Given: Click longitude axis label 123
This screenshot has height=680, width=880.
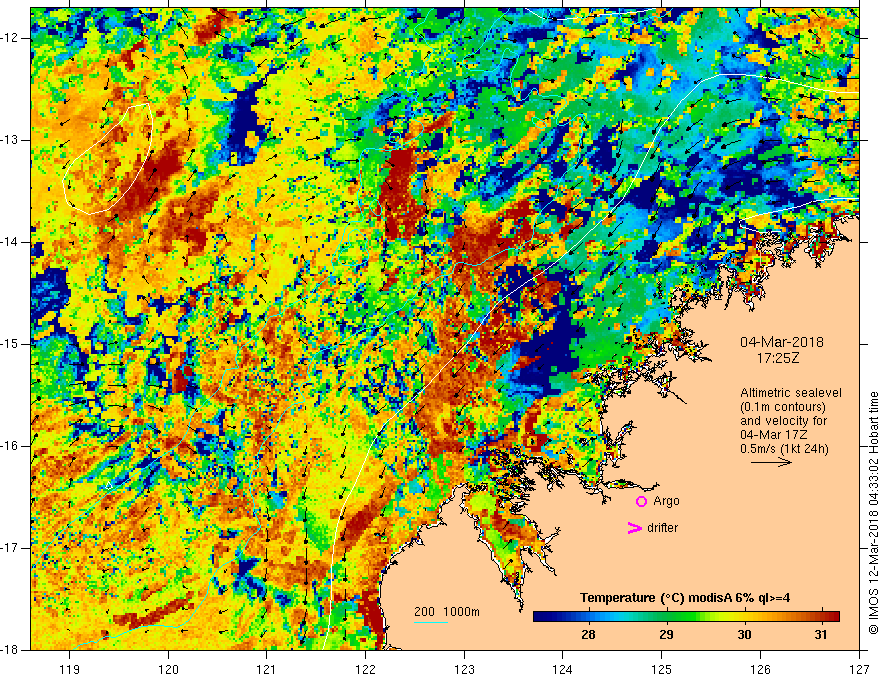Looking at the screenshot, I should pyautogui.click(x=464, y=669).
